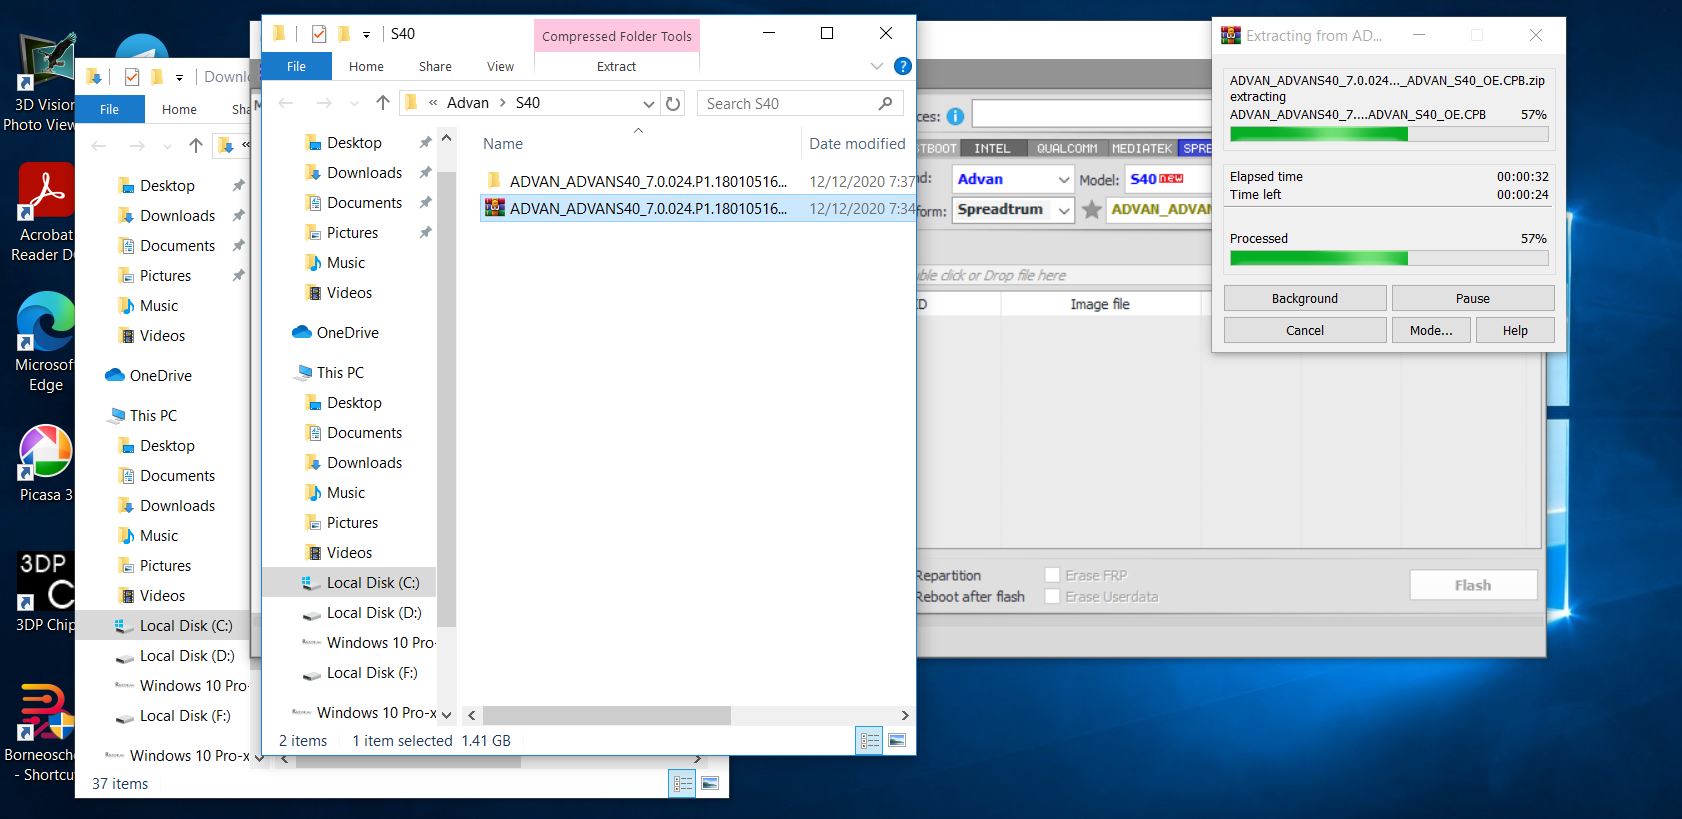Switch S40 window to details view

coord(870,740)
